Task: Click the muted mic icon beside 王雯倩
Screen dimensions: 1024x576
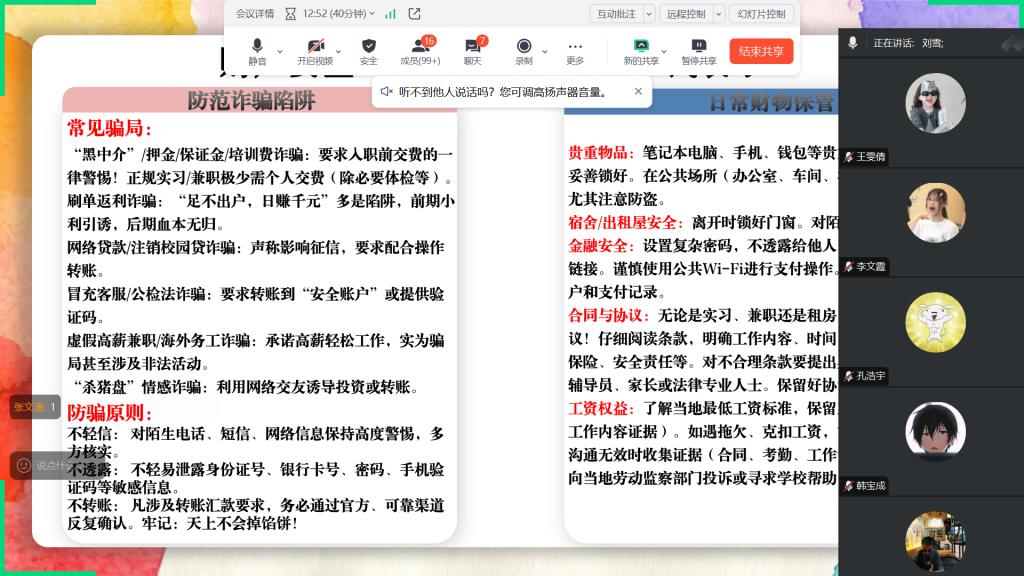Action: (x=848, y=157)
